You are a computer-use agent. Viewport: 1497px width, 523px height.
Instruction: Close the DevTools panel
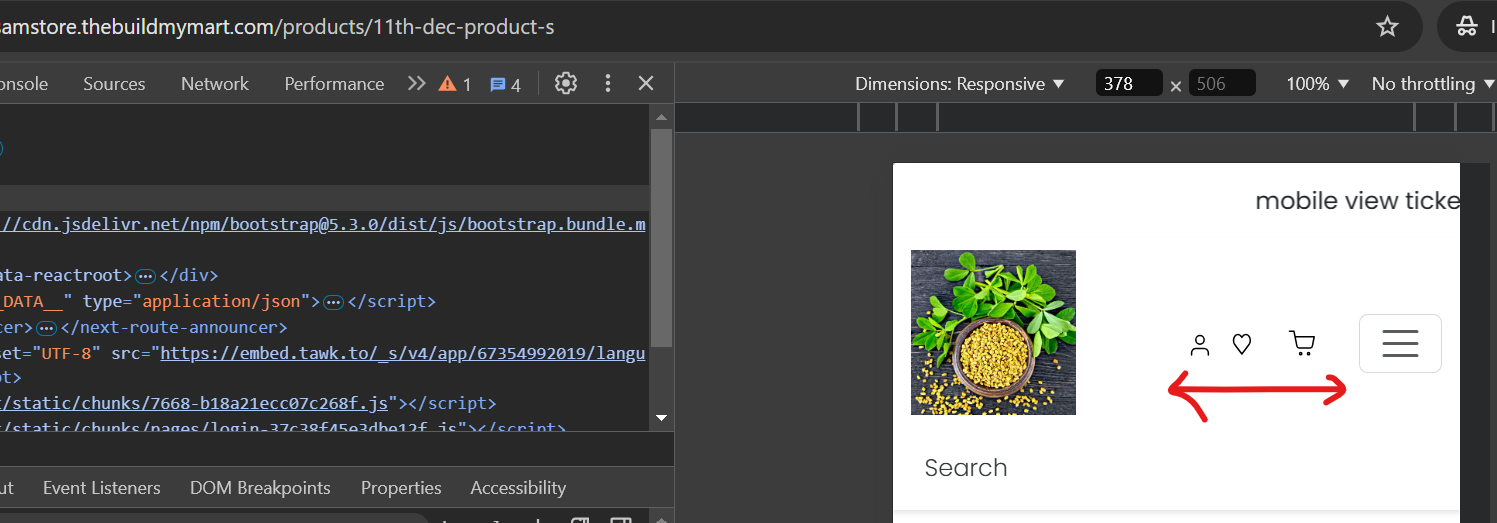(x=646, y=84)
